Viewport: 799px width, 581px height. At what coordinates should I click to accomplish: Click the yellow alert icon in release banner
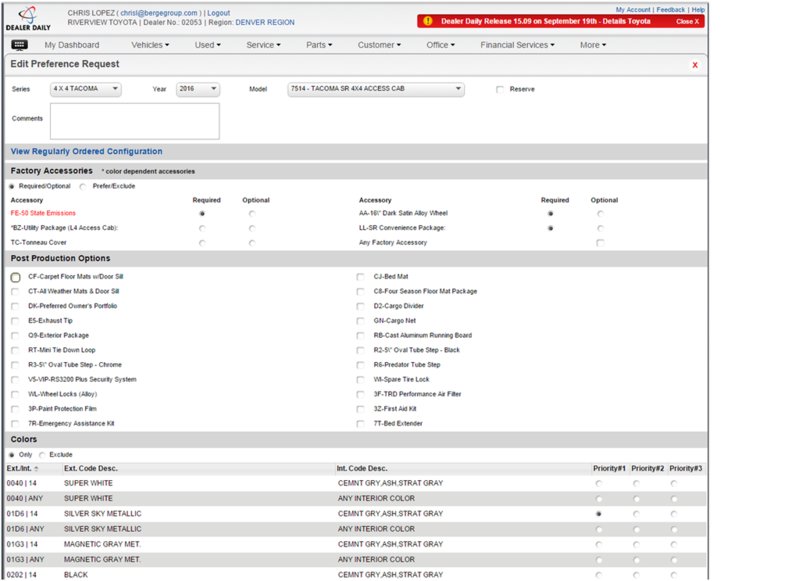(428, 21)
